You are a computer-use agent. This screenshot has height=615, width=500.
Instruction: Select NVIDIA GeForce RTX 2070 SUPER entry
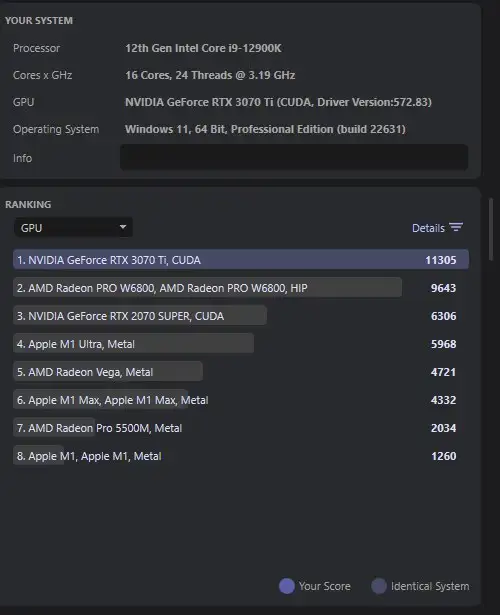[241, 316]
